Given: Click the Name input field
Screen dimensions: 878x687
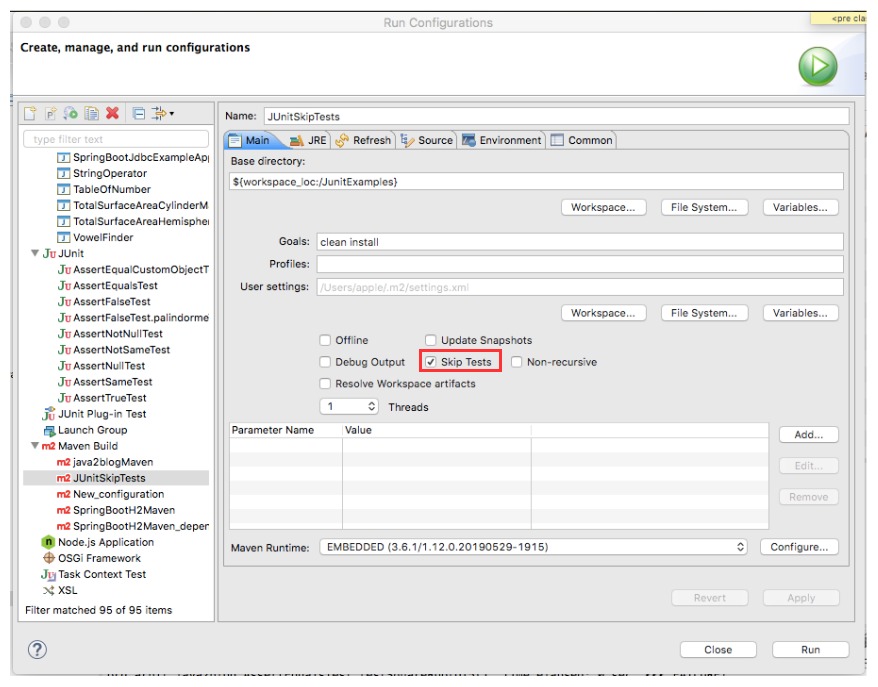Looking at the screenshot, I should pyautogui.click(x=556, y=116).
